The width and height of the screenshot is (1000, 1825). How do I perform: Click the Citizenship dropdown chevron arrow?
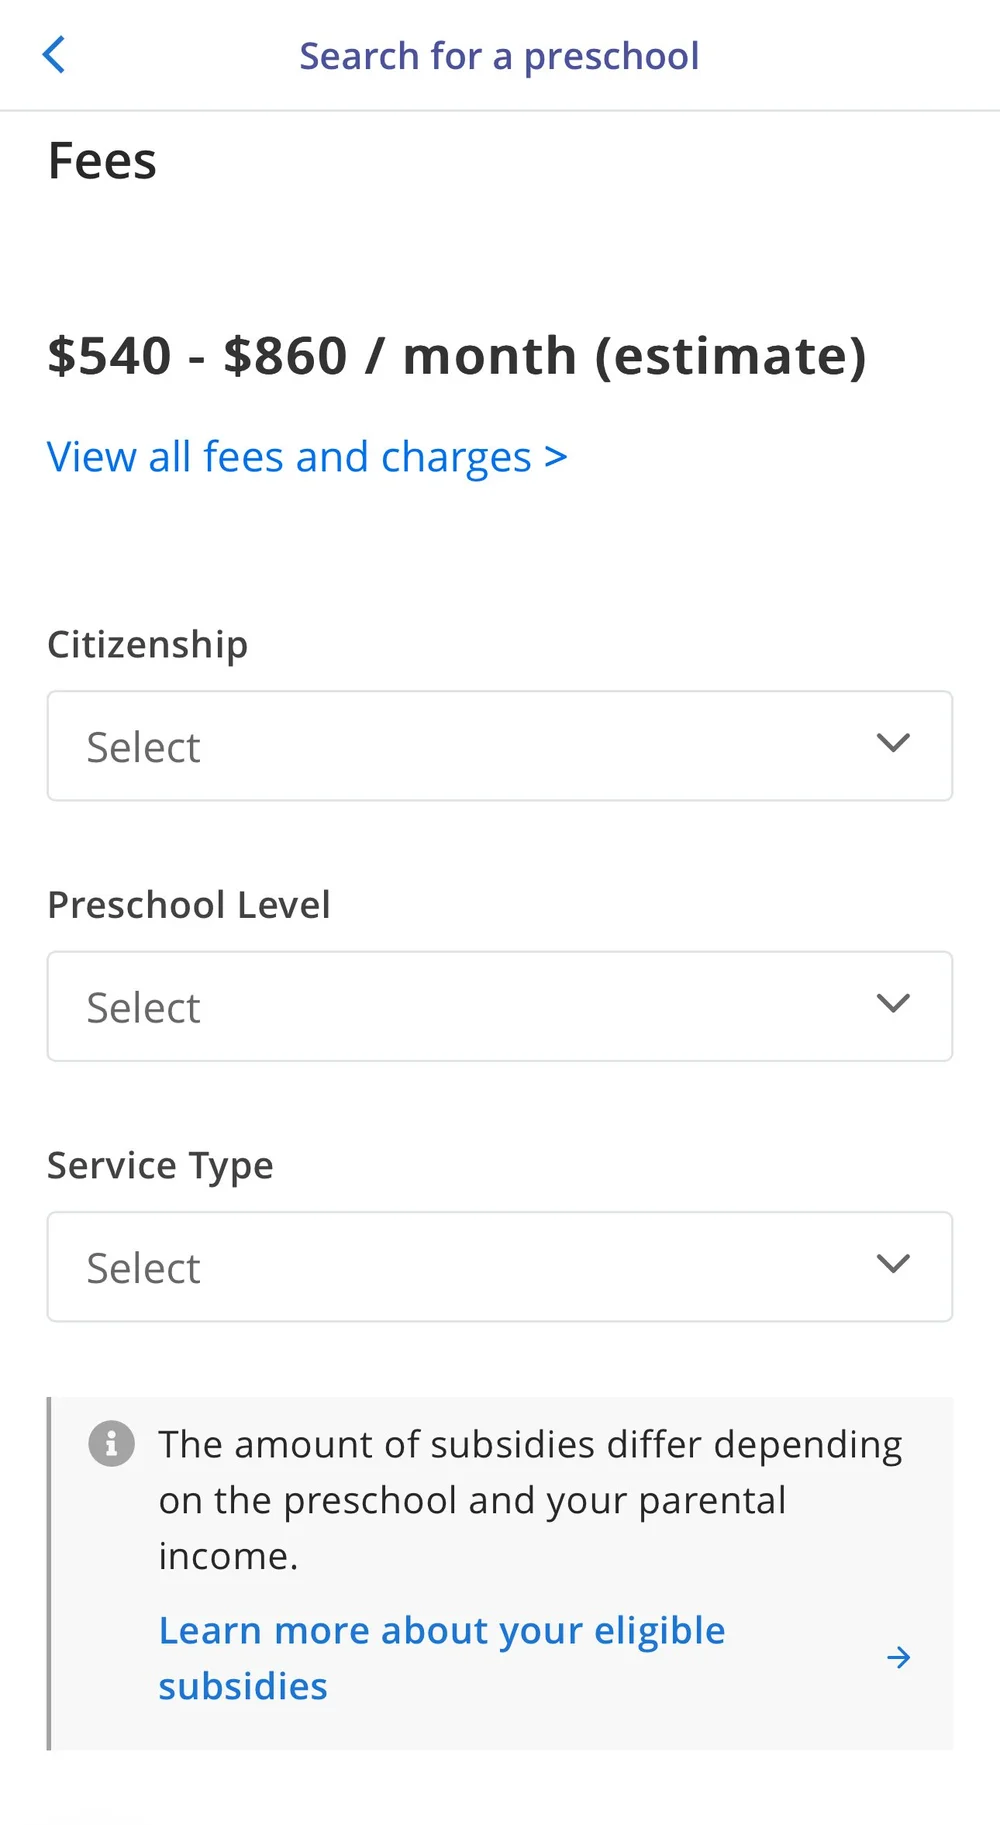coord(892,743)
